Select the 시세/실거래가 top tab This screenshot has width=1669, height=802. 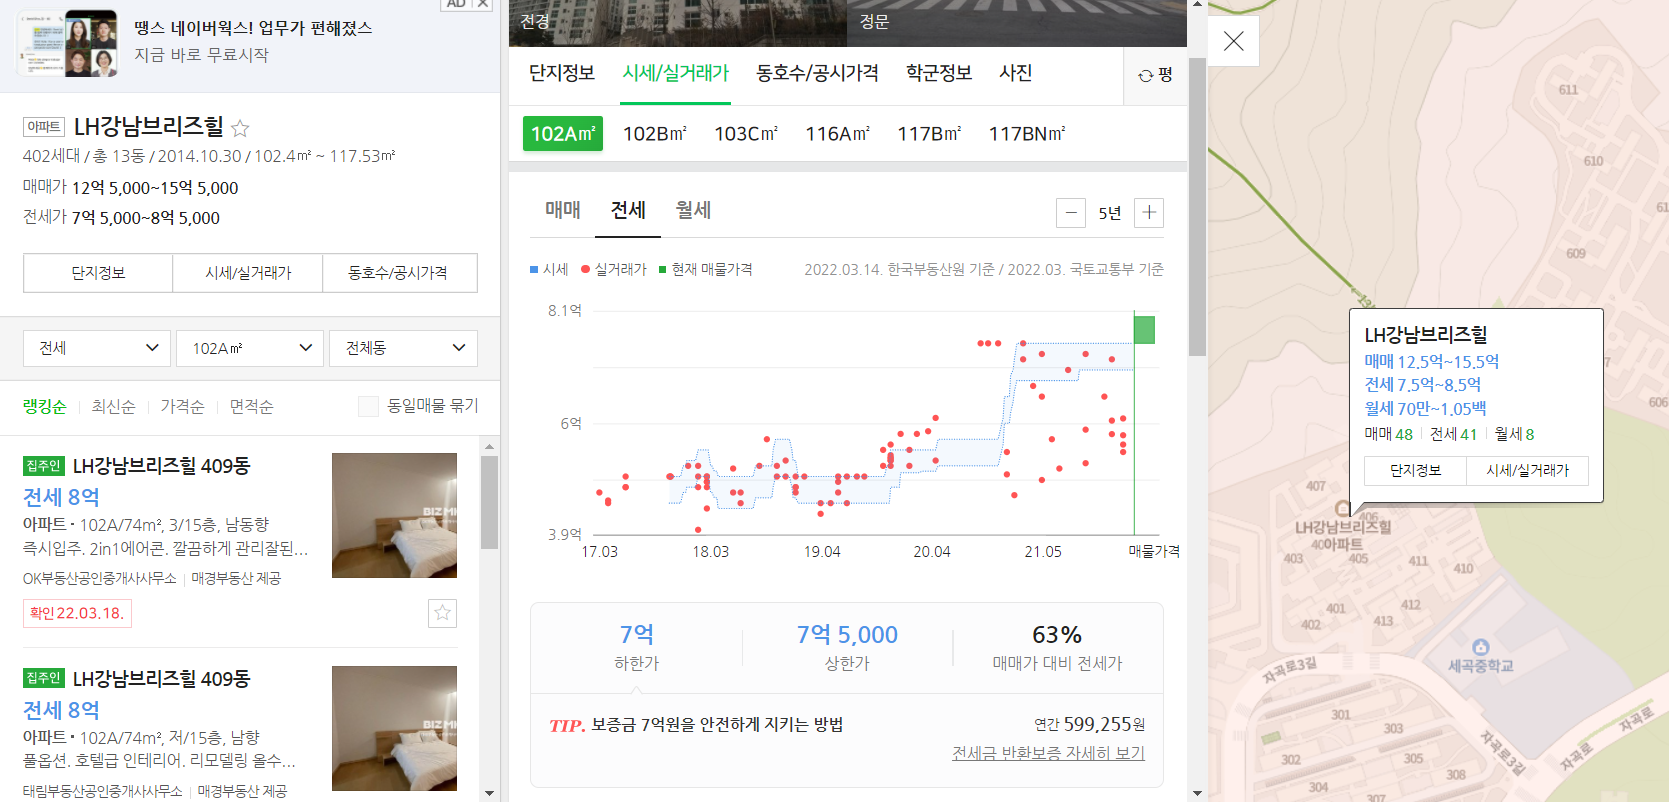point(675,73)
